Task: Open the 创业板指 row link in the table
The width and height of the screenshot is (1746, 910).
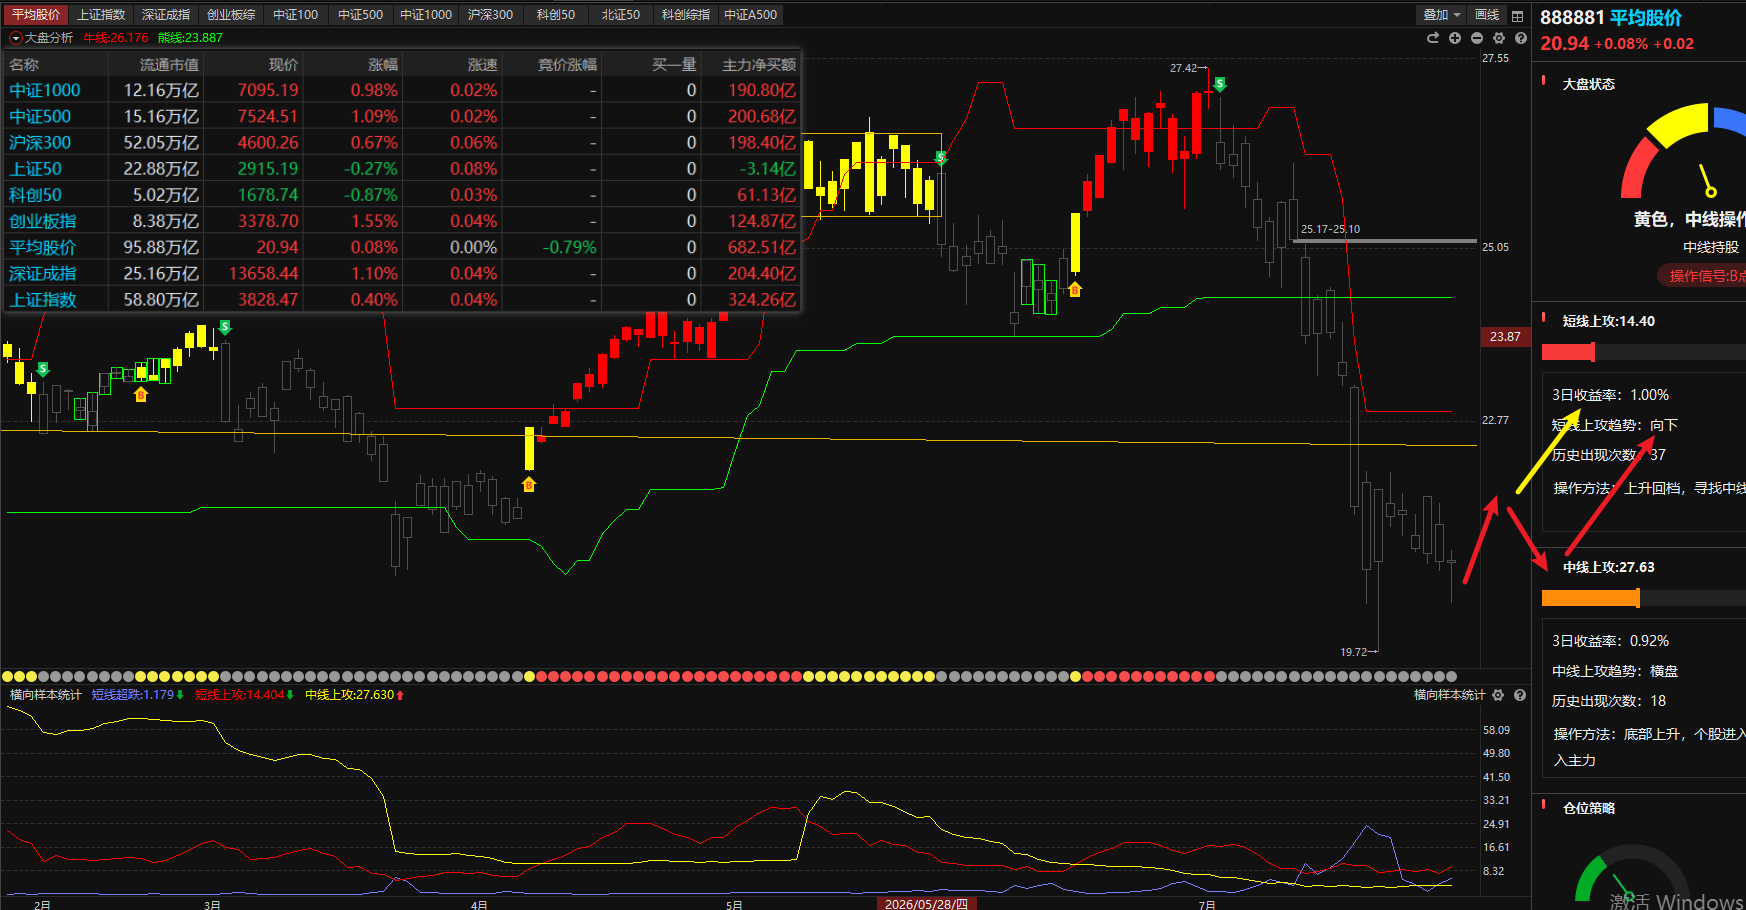Action: click(x=43, y=221)
